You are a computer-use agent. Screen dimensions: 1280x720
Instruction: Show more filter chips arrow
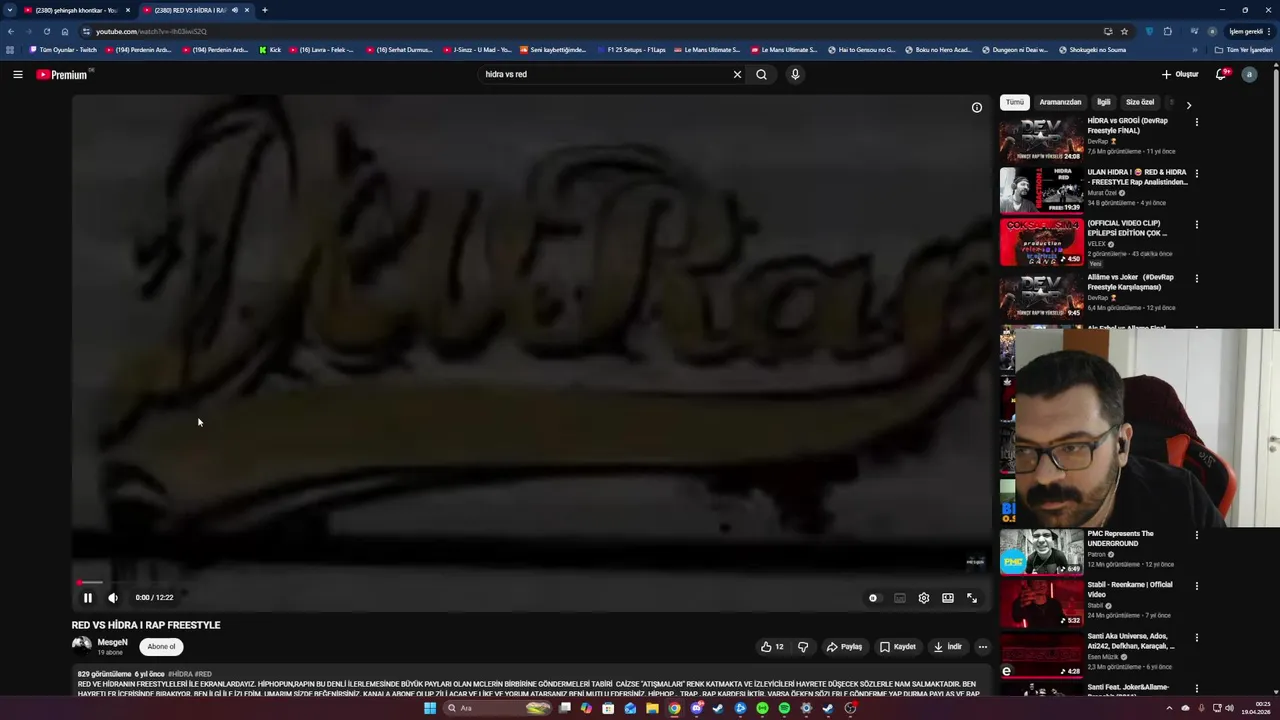click(x=1188, y=104)
